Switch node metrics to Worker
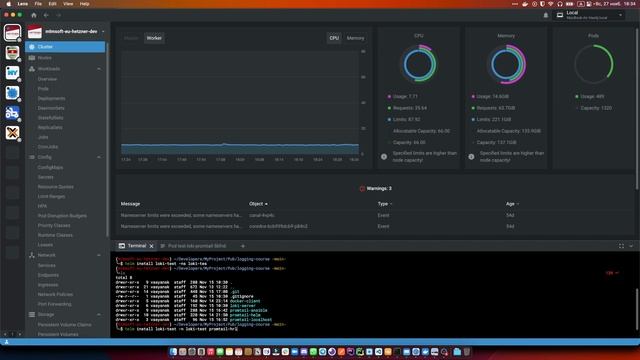Viewport: 640px width, 360px height. [x=154, y=38]
